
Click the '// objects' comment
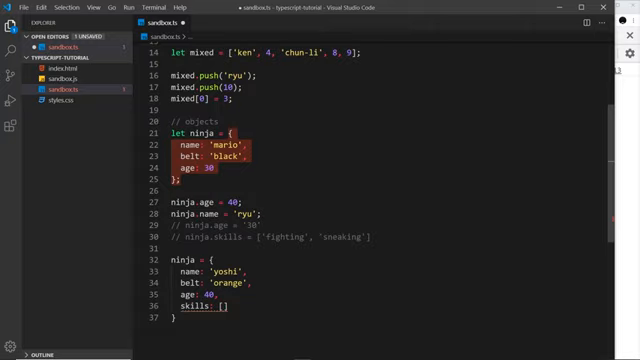click(x=195, y=122)
